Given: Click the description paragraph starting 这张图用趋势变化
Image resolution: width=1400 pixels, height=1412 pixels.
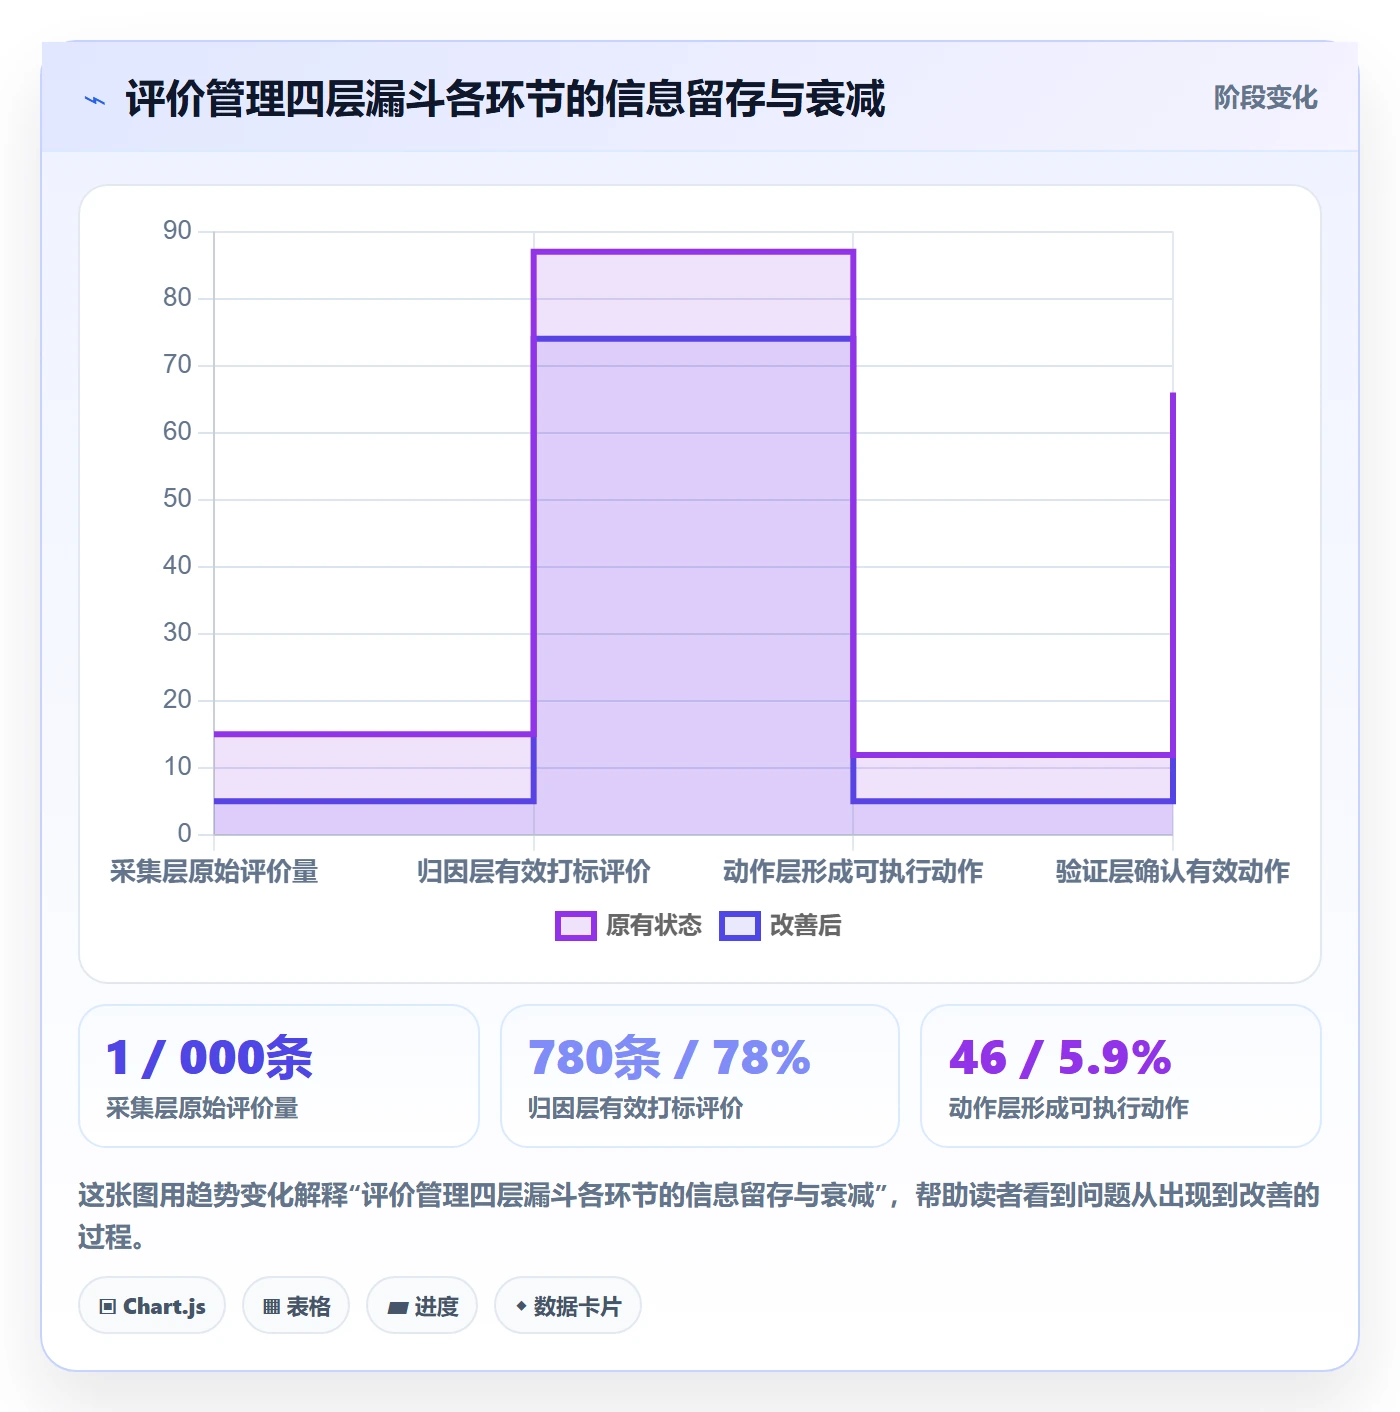Looking at the screenshot, I should point(699,1216).
